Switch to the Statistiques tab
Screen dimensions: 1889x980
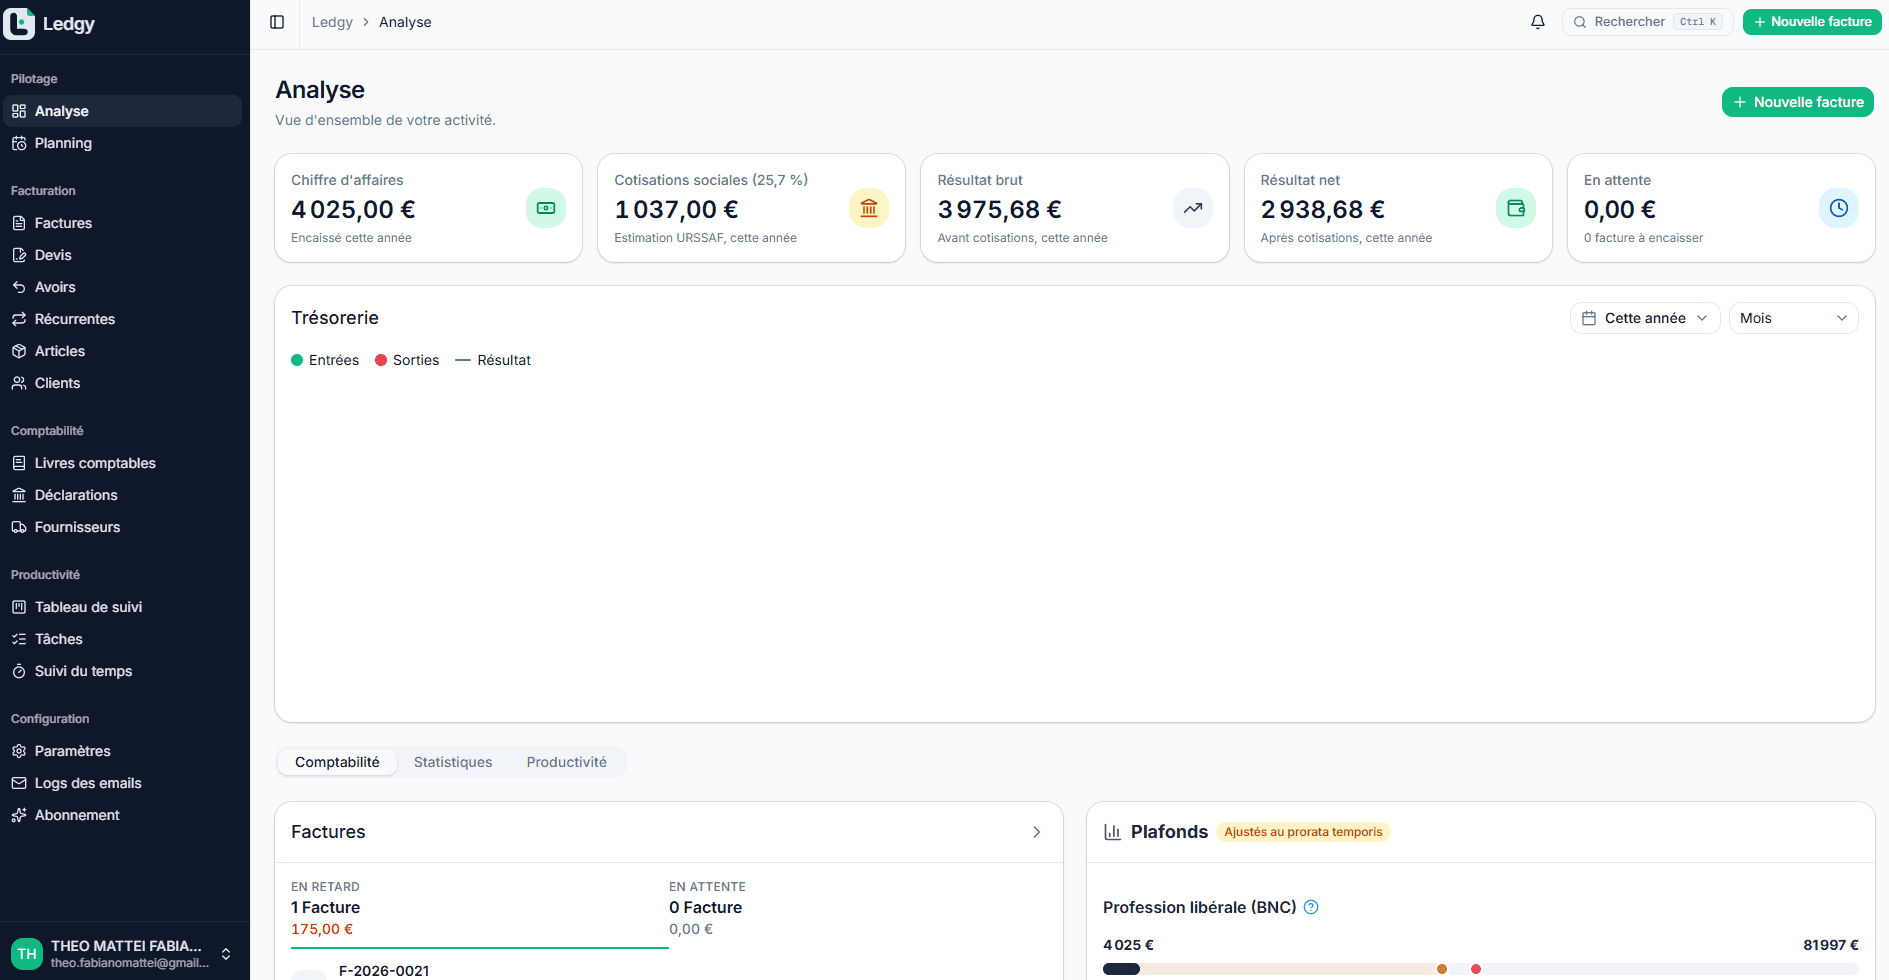tap(453, 762)
